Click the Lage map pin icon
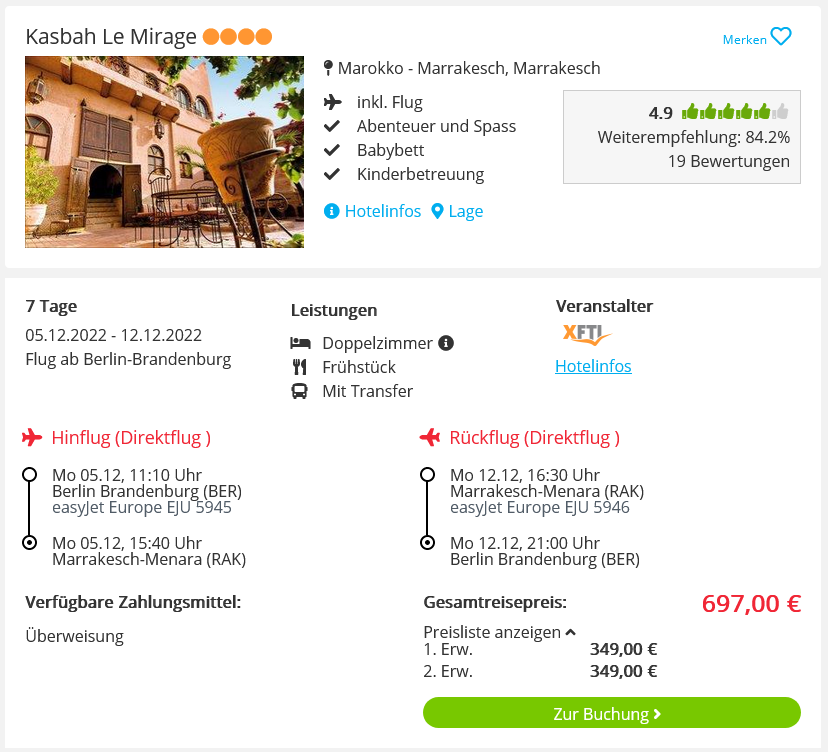 click(x=437, y=211)
